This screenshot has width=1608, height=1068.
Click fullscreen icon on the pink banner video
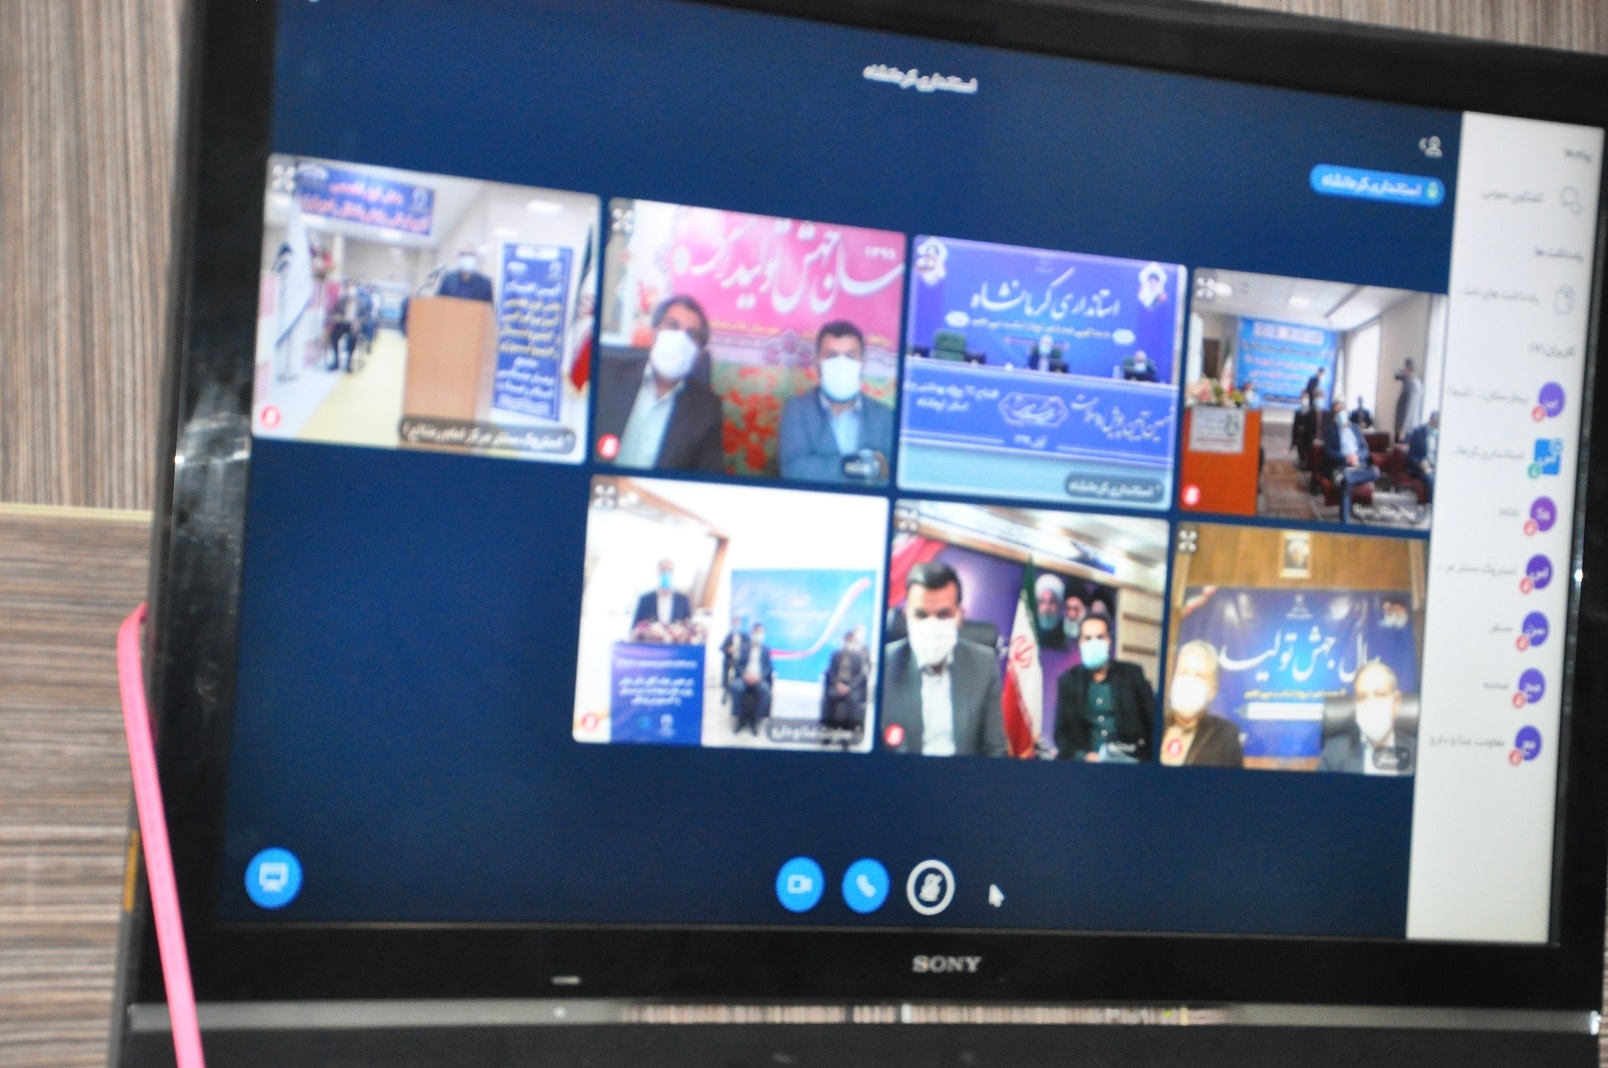coord(622,220)
